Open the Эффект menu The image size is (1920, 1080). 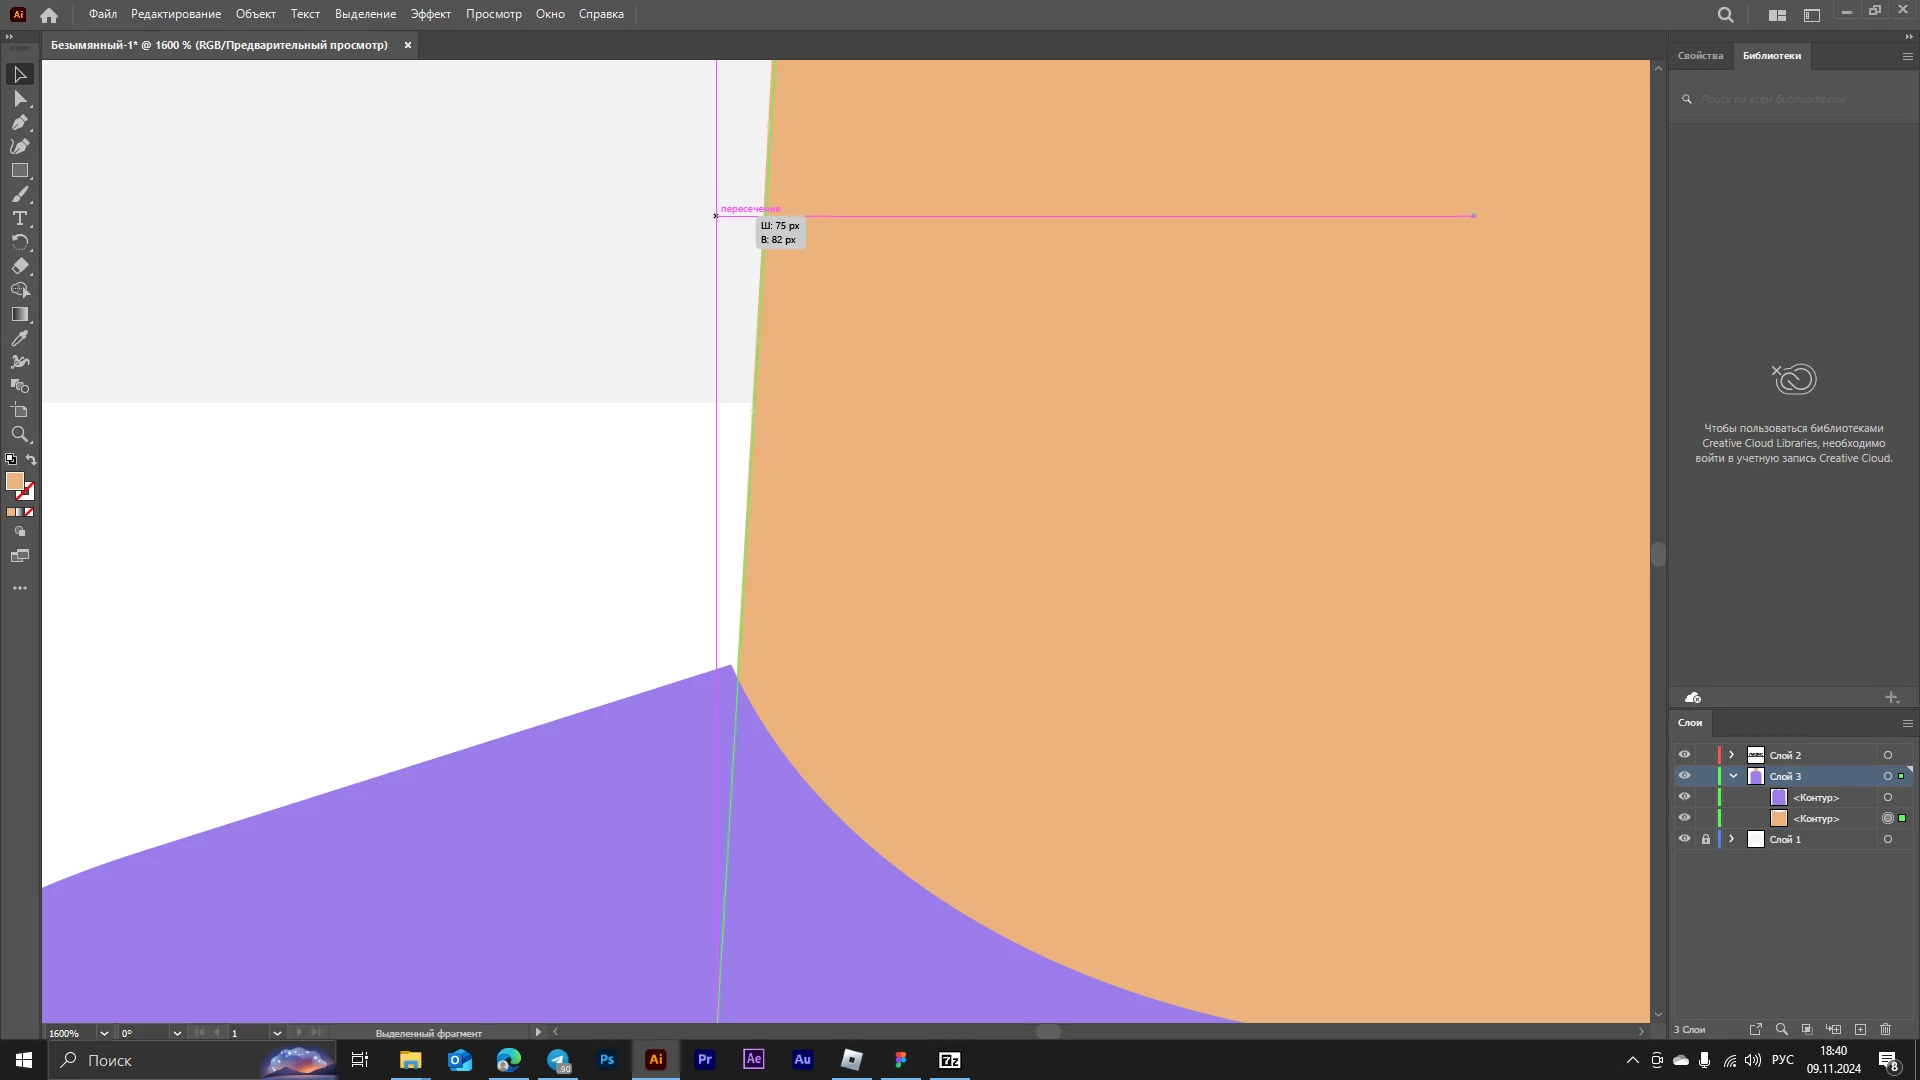[430, 14]
